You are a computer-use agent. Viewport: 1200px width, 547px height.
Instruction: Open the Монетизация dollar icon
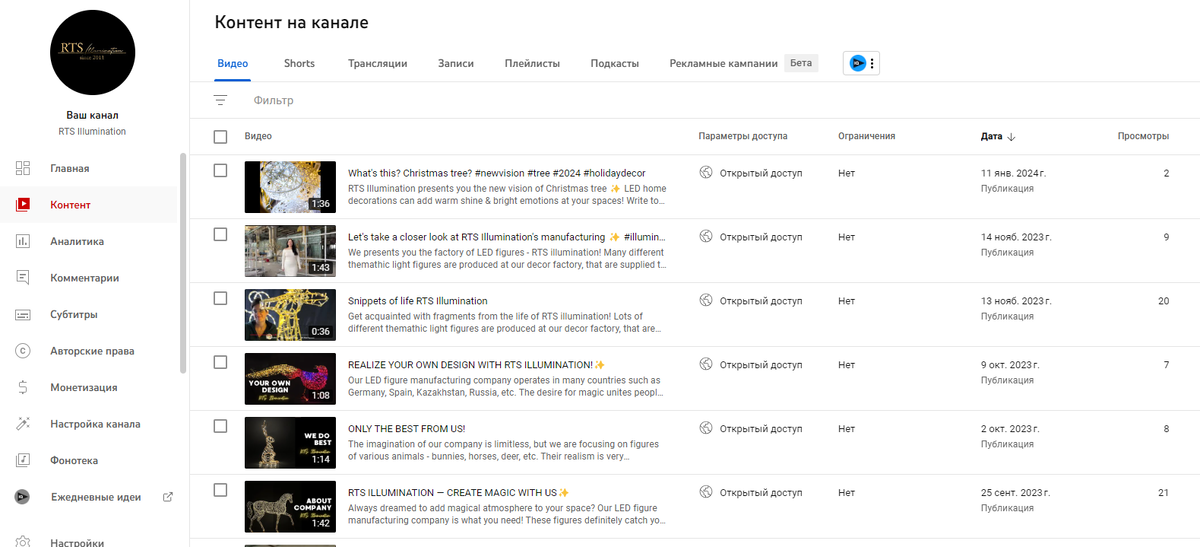pyautogui.click(x=22, y=387)
